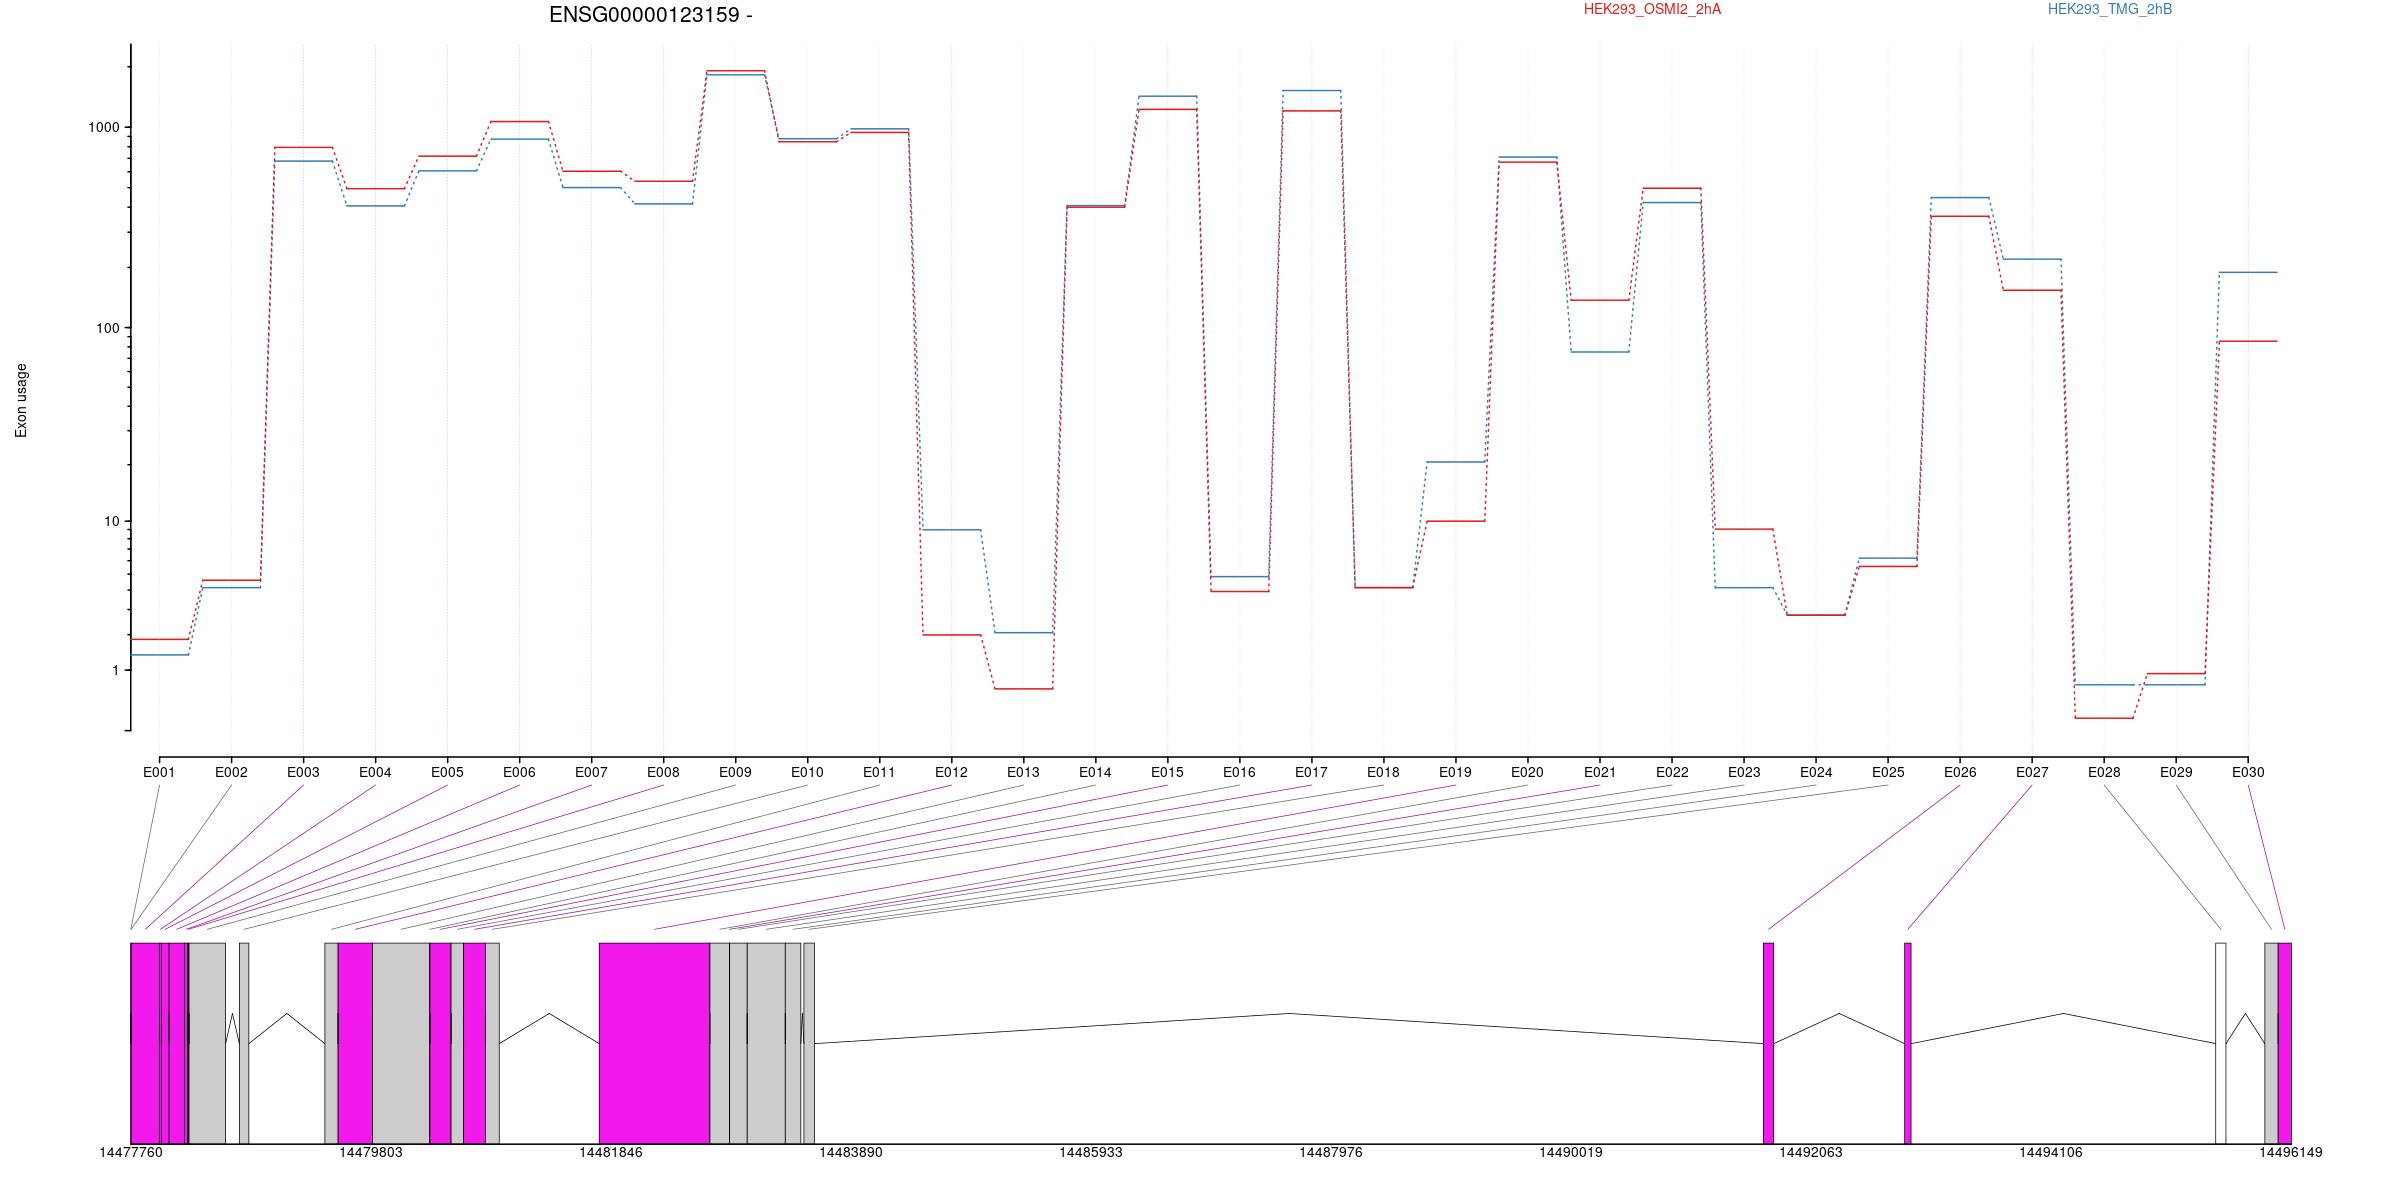Viewport: 2400px width, 1200px height.
Task: Click the E014 exon label
Action: tap(1095, 772)
